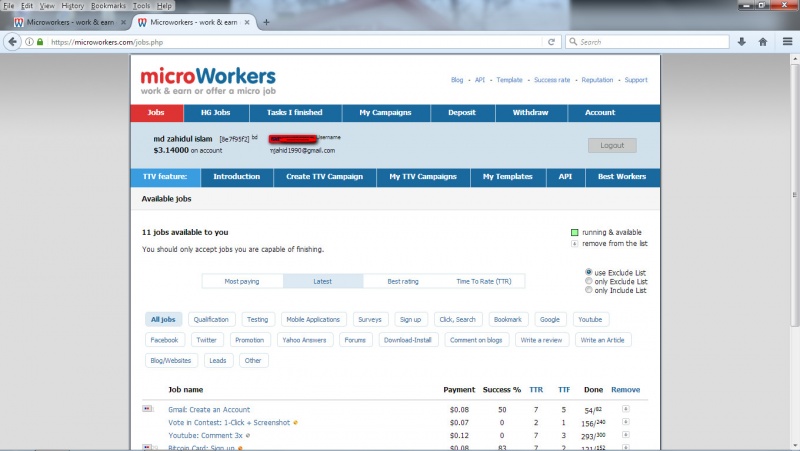Go to My Campaigns tab

pyautogui.click(x=385, y=113)
